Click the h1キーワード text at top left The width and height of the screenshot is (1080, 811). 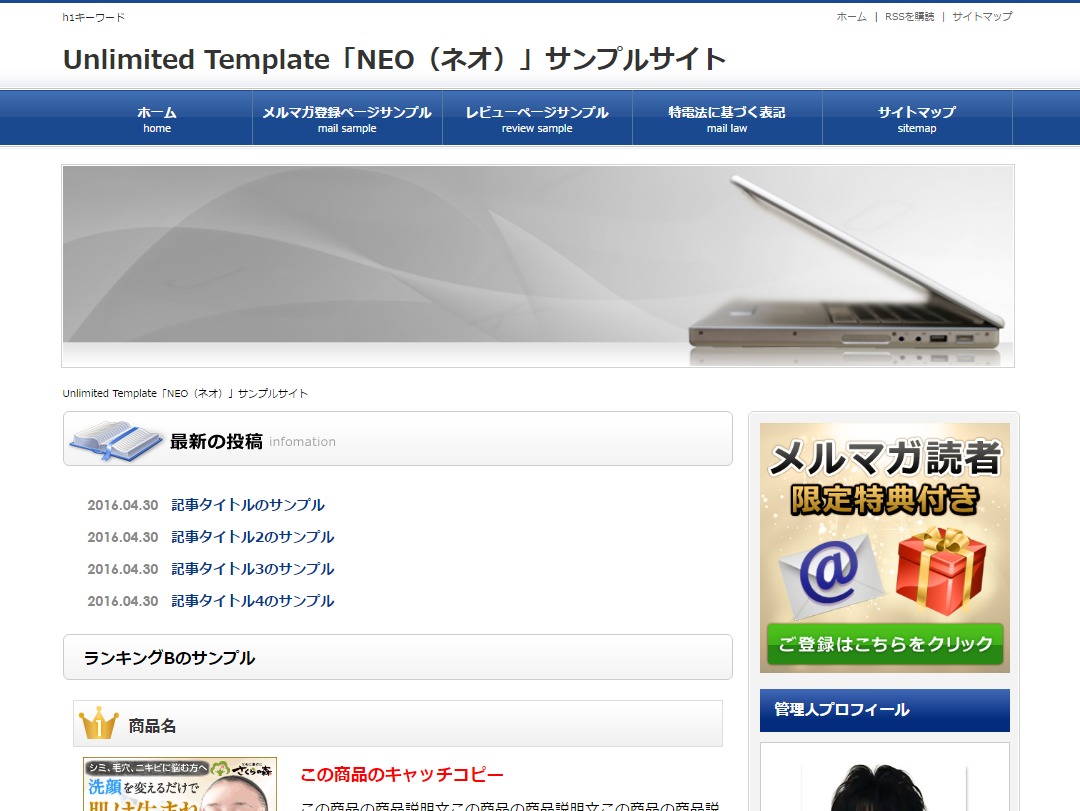92,16
